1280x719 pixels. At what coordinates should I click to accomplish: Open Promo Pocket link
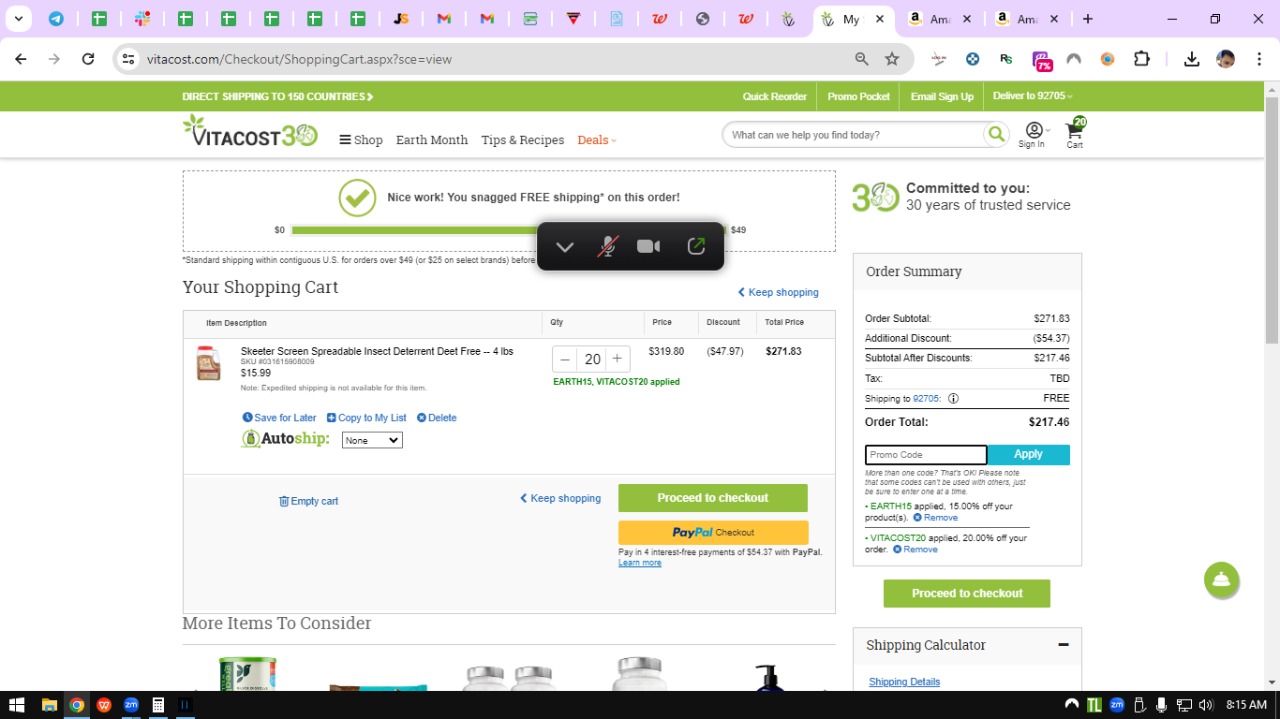pos(858,97)
